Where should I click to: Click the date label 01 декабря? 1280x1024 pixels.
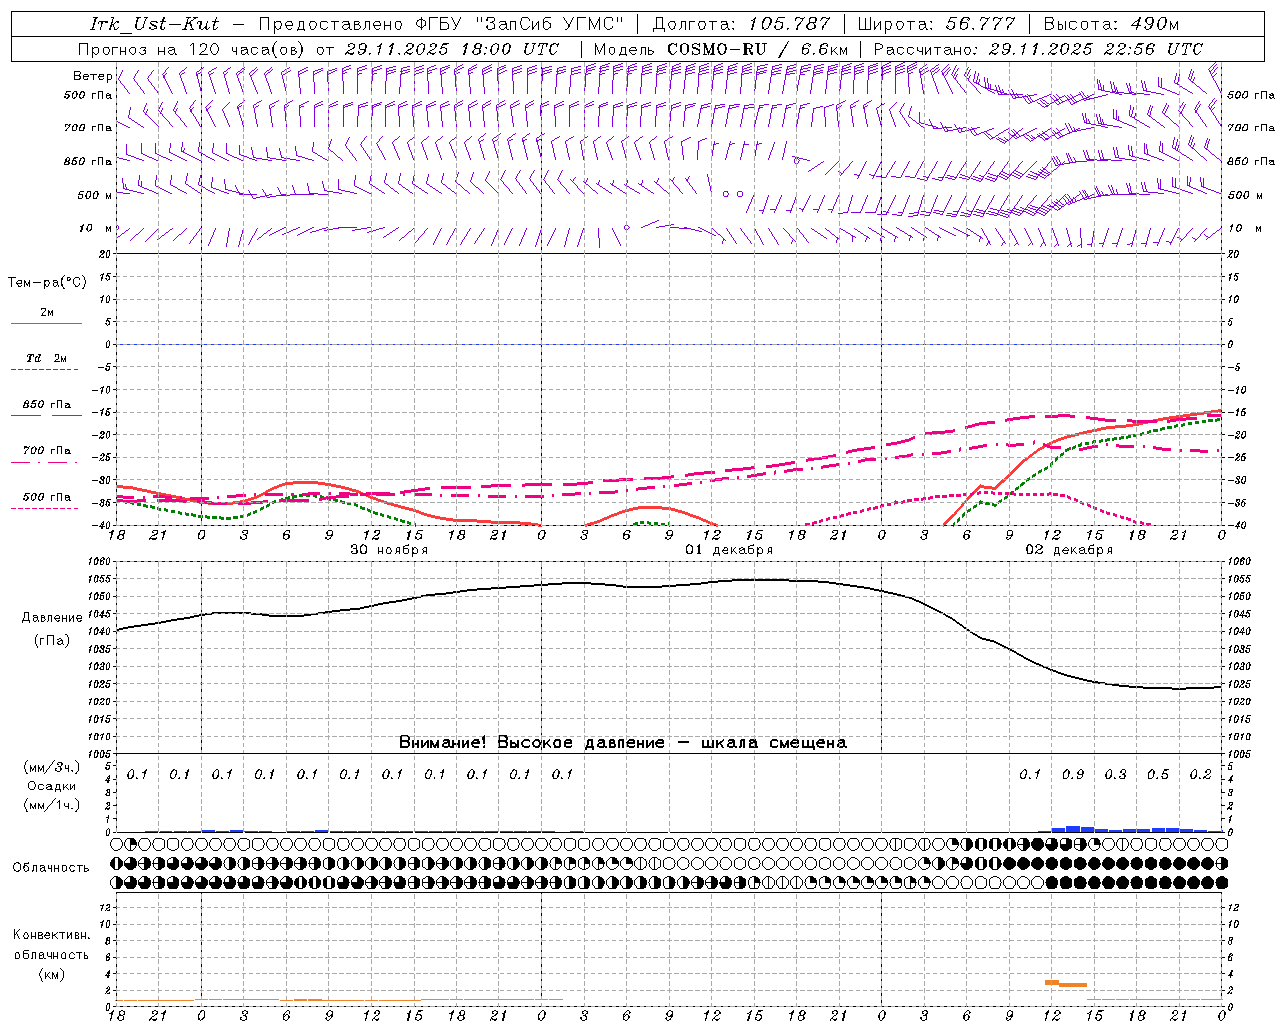[729, 549]
